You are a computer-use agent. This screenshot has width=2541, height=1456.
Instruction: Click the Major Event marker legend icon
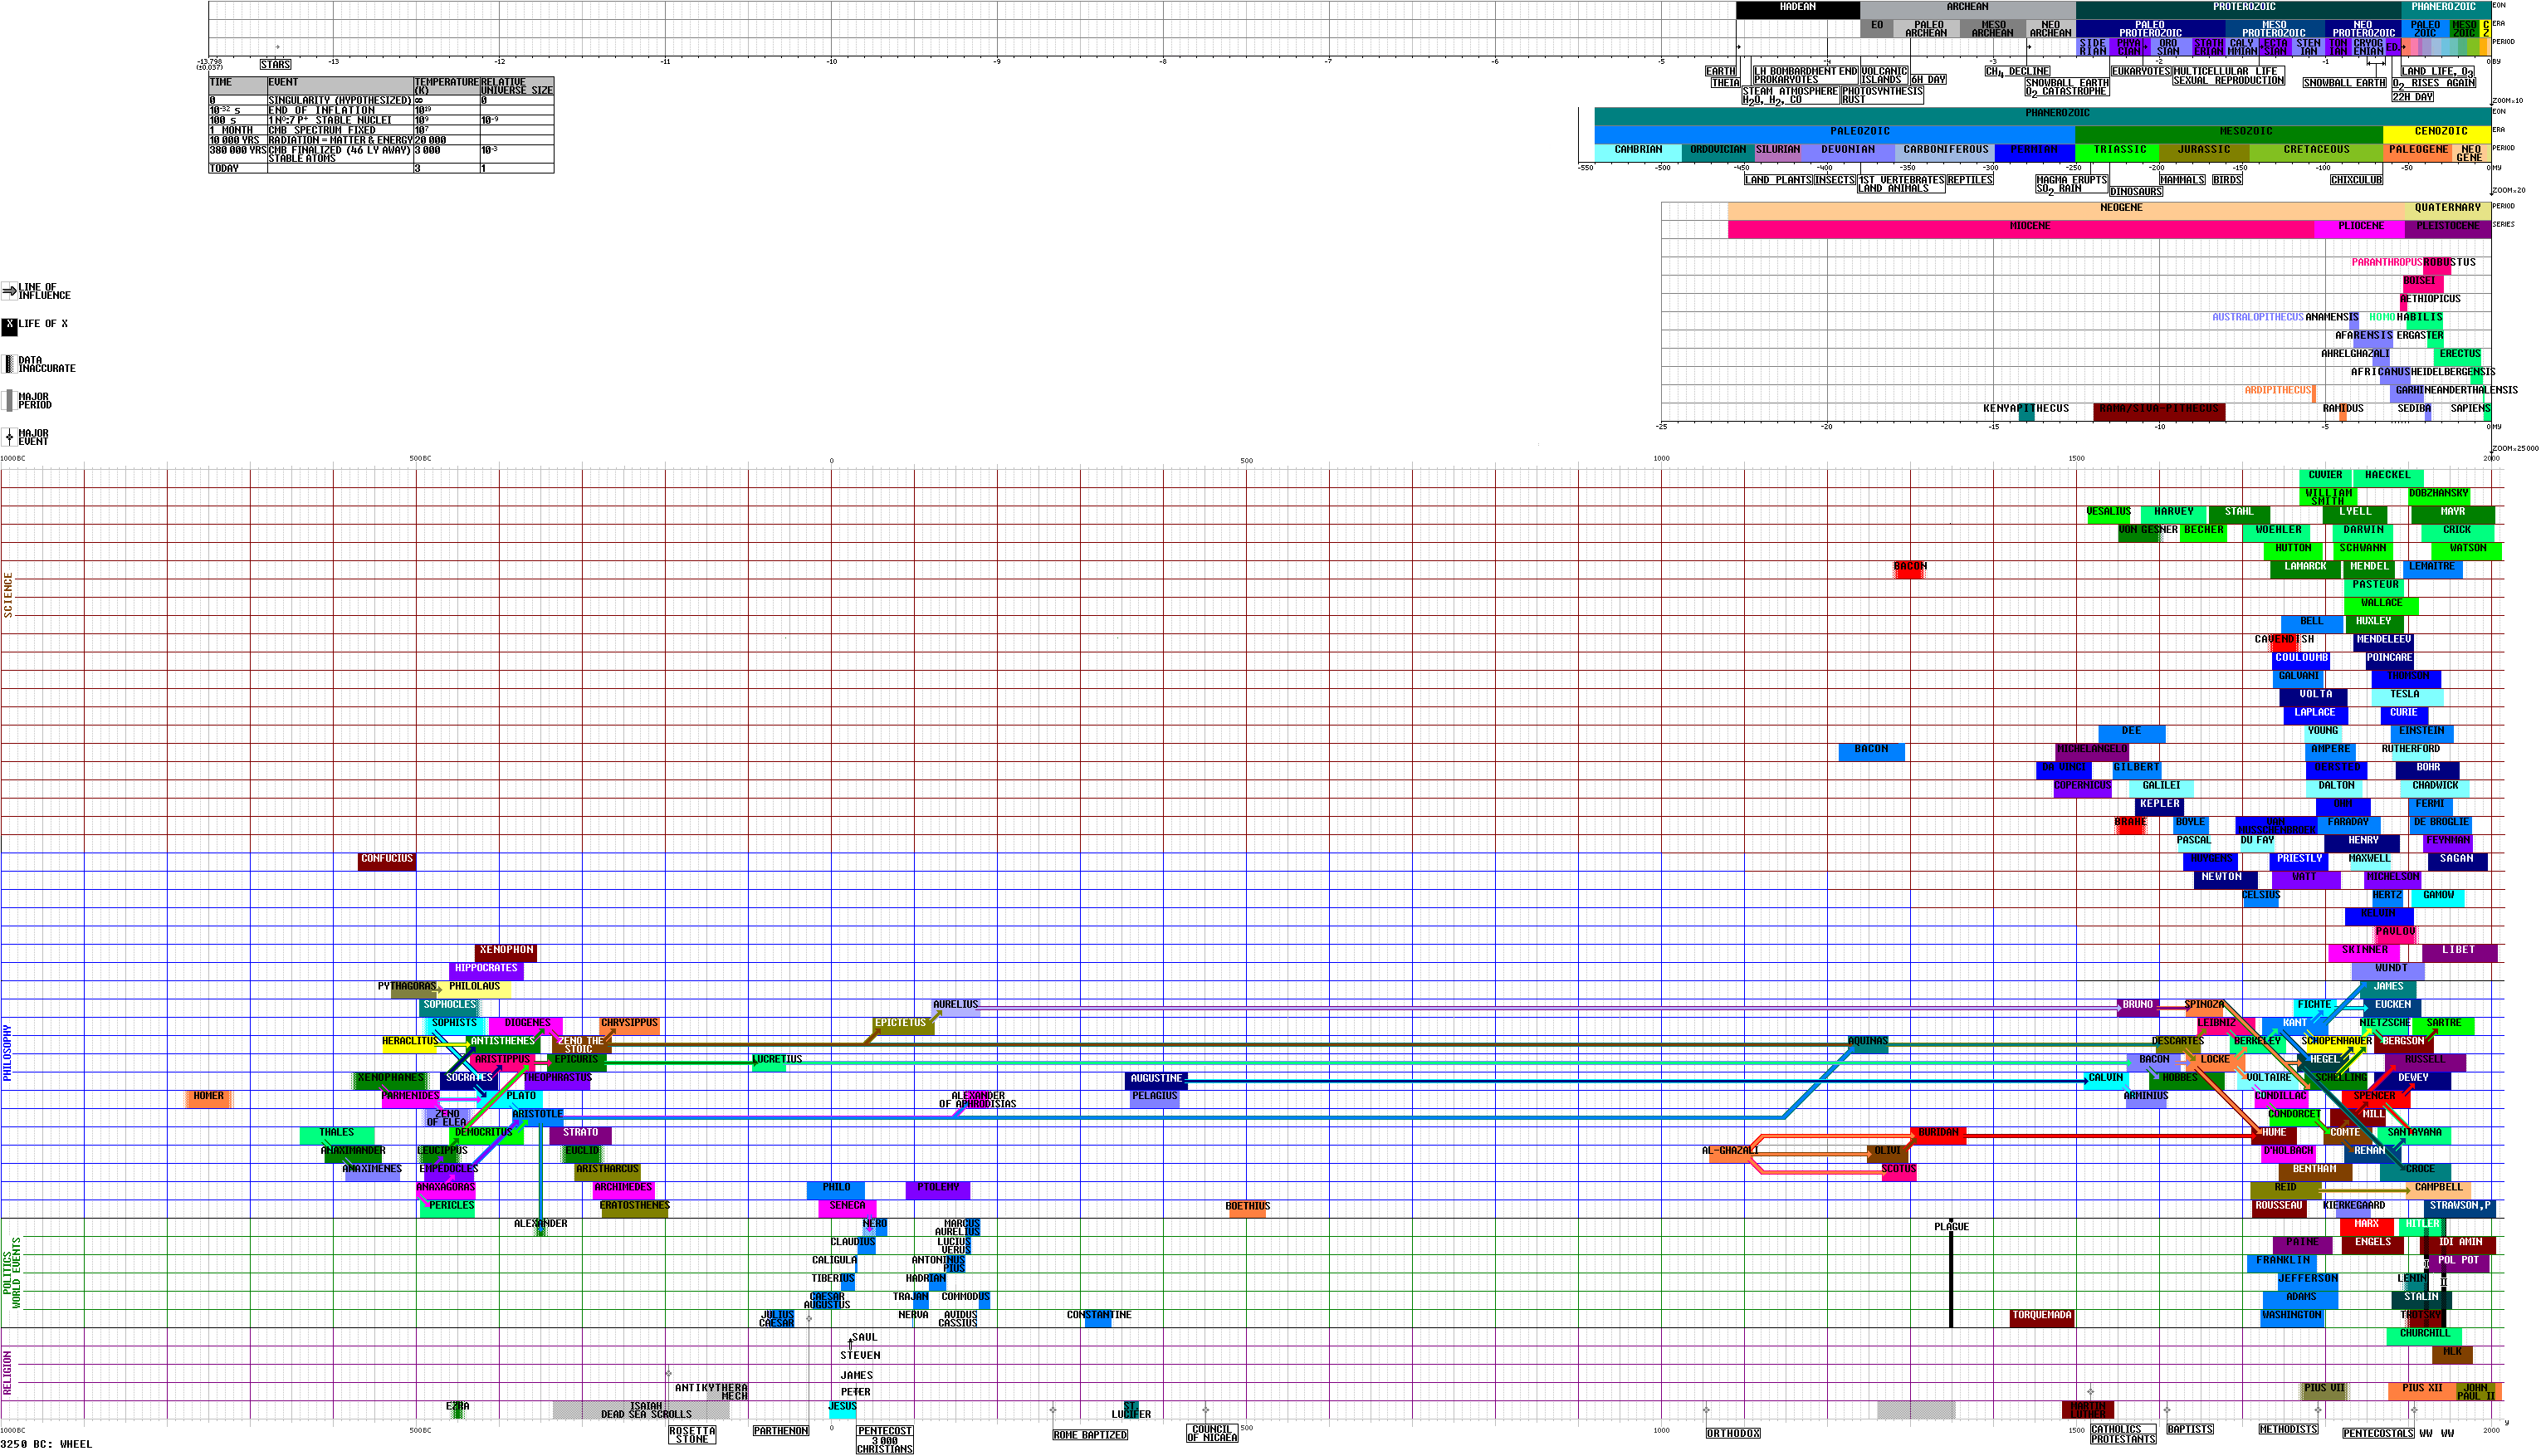pyautogui.click(x=9, y=437)
